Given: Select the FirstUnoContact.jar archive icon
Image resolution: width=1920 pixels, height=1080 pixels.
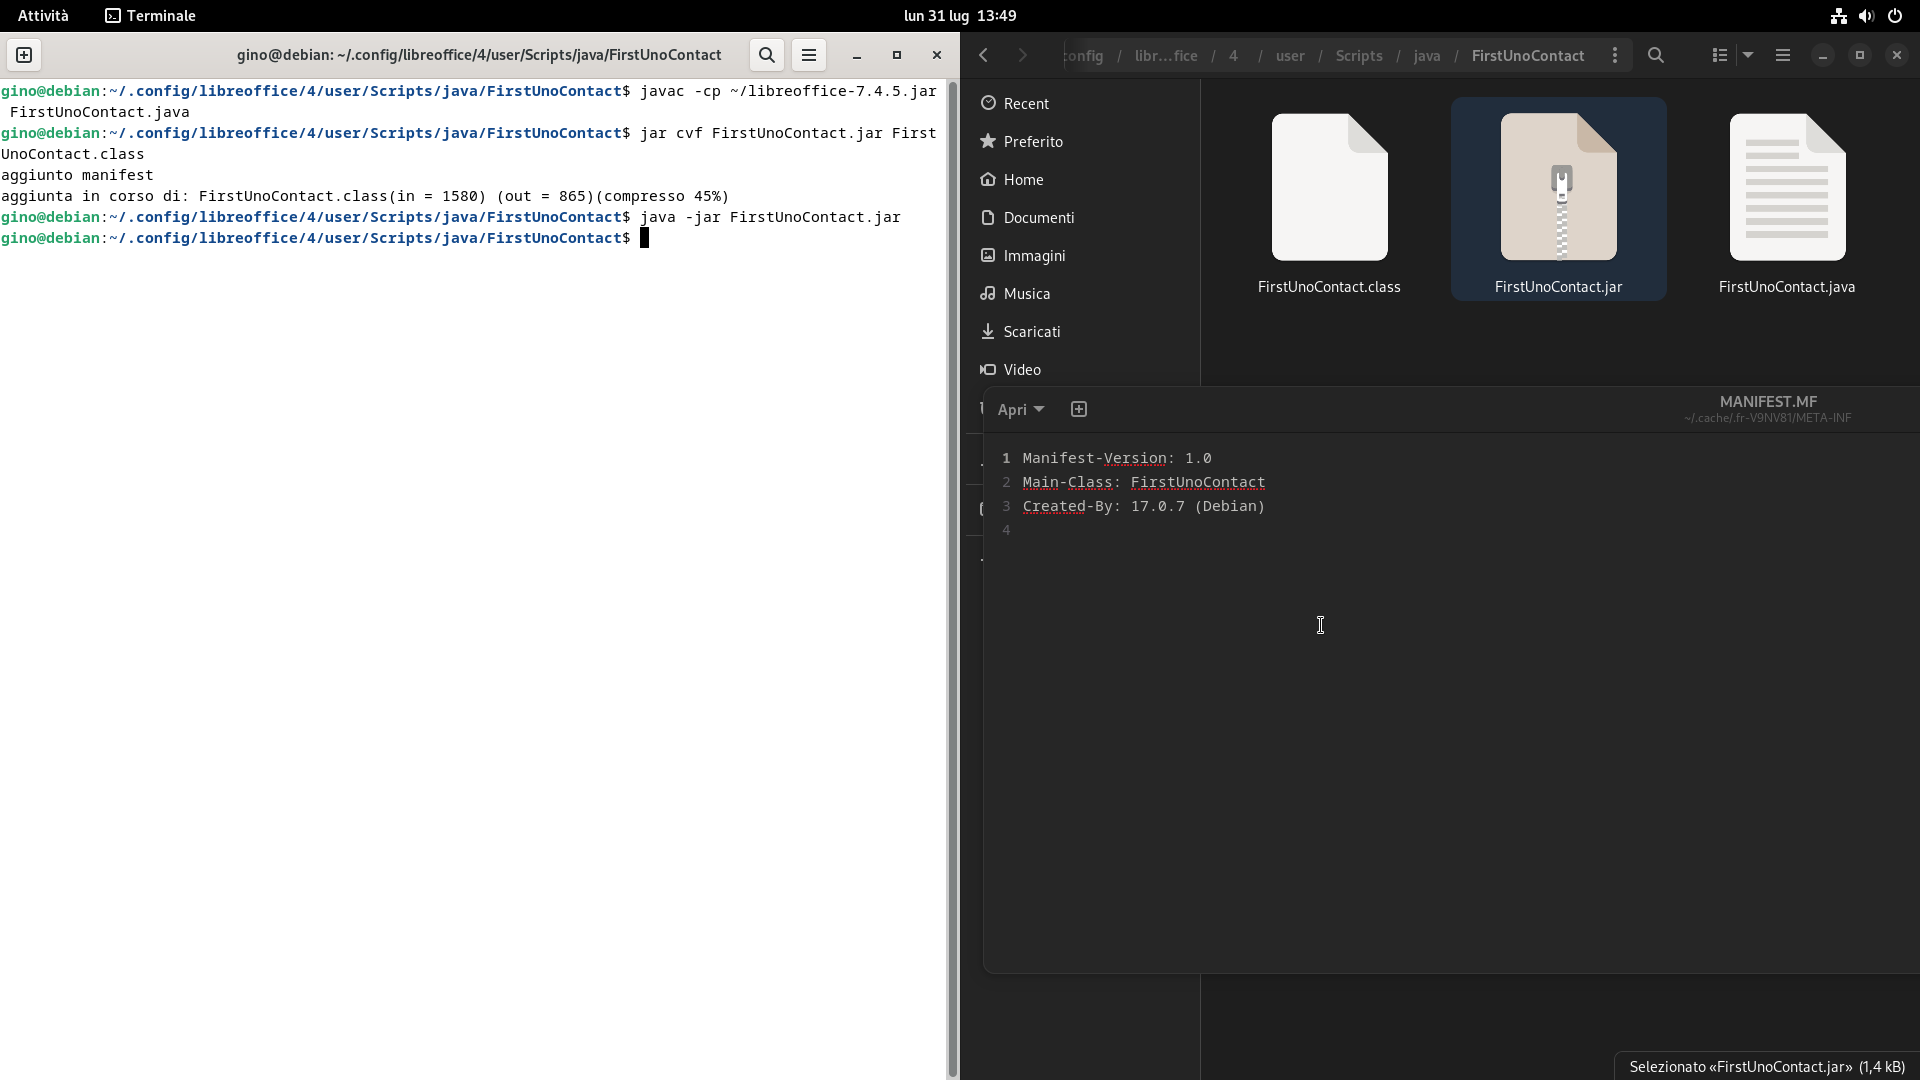Looking at the screenshot, I should pyautogui.click(x=1558, y=187).
